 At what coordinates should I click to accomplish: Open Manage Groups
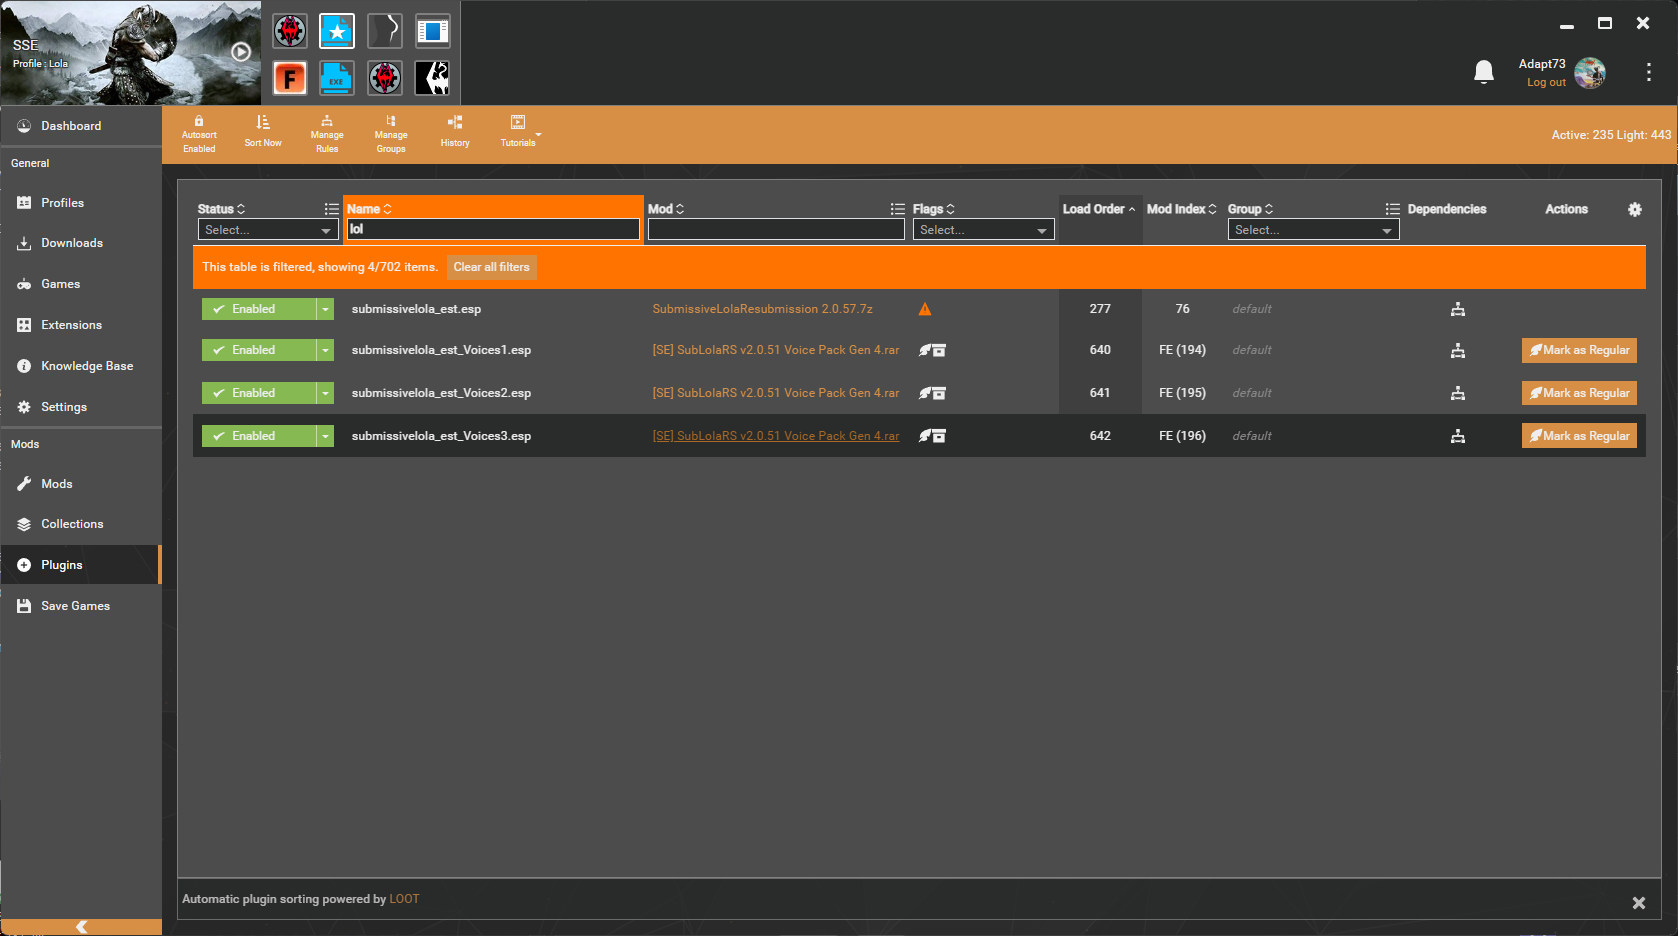pyautogui.click(x=391, y=134)
